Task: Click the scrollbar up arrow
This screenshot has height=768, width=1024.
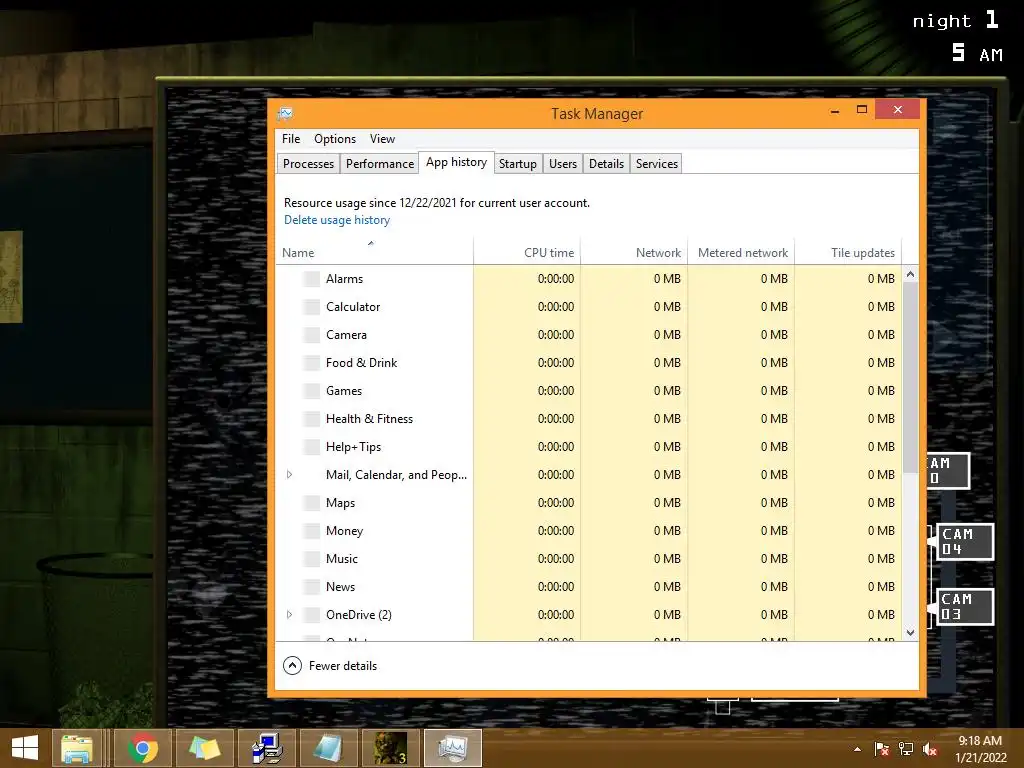Action: (x=910, y=274)
